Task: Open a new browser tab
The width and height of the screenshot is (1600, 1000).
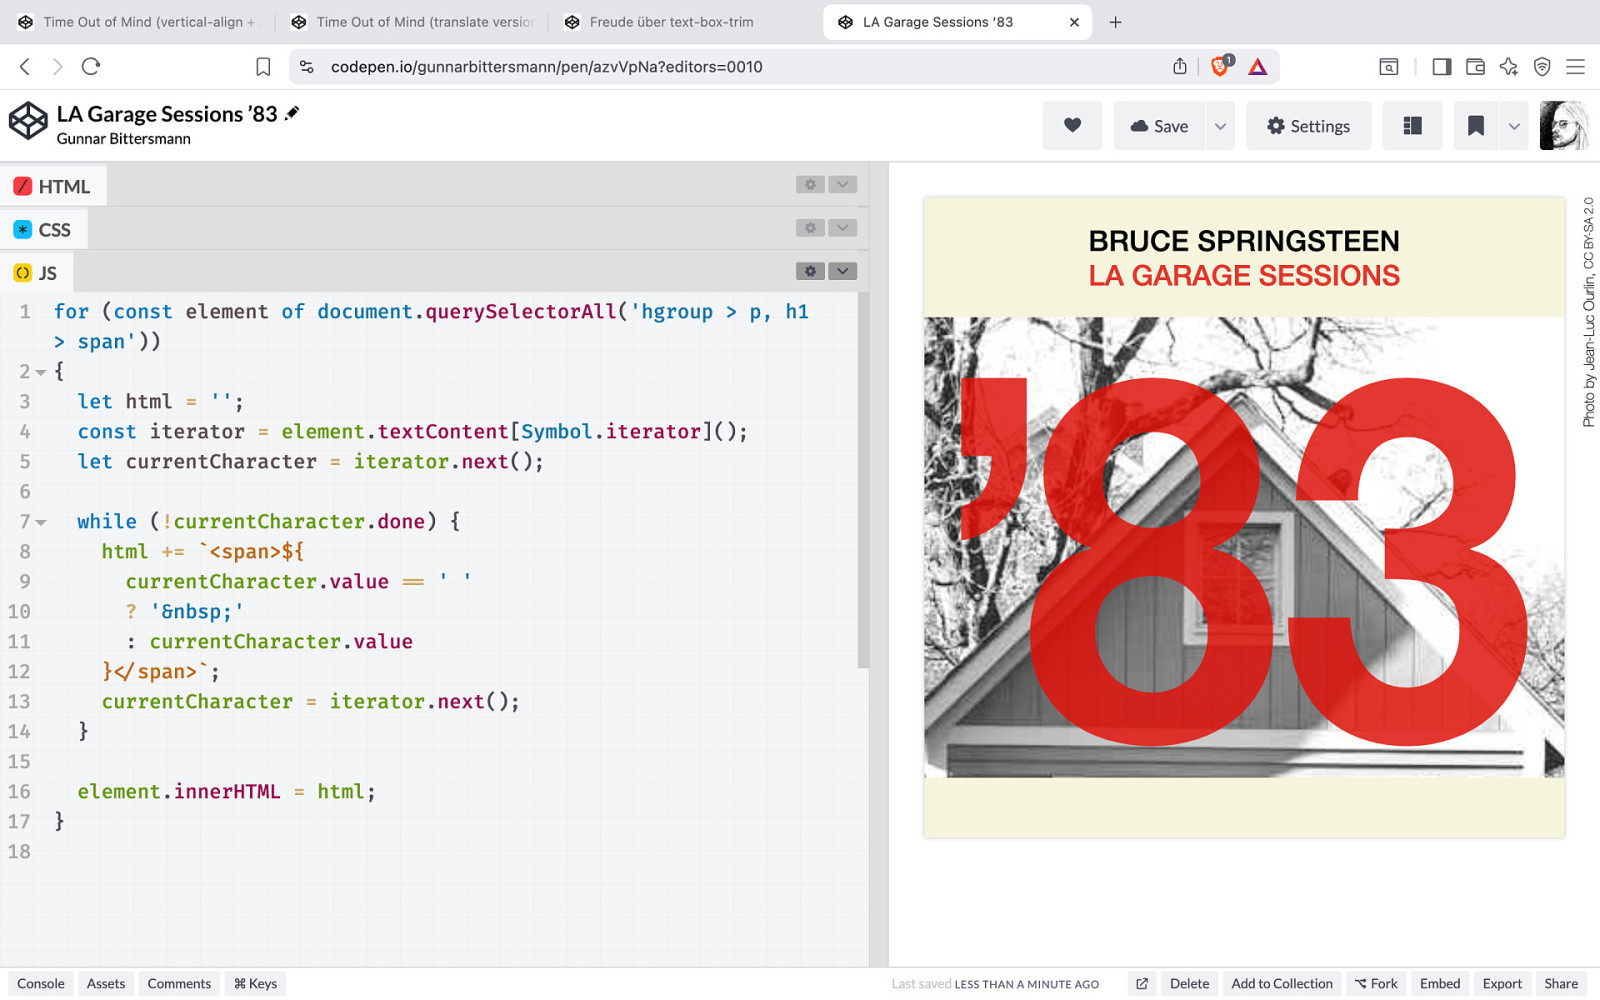Action: pyautogui.click(x=1115, y=22)
